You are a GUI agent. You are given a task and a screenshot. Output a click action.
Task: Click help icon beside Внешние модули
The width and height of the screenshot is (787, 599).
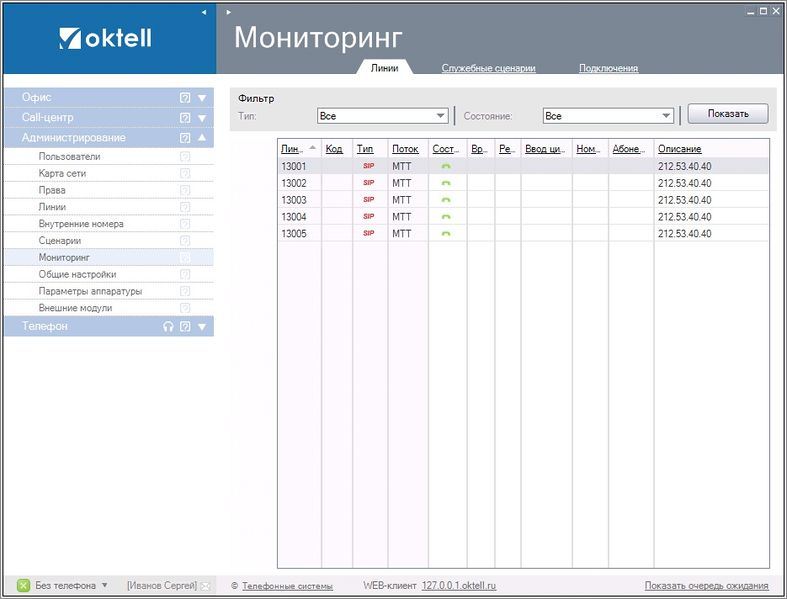[x=185, y=308]
